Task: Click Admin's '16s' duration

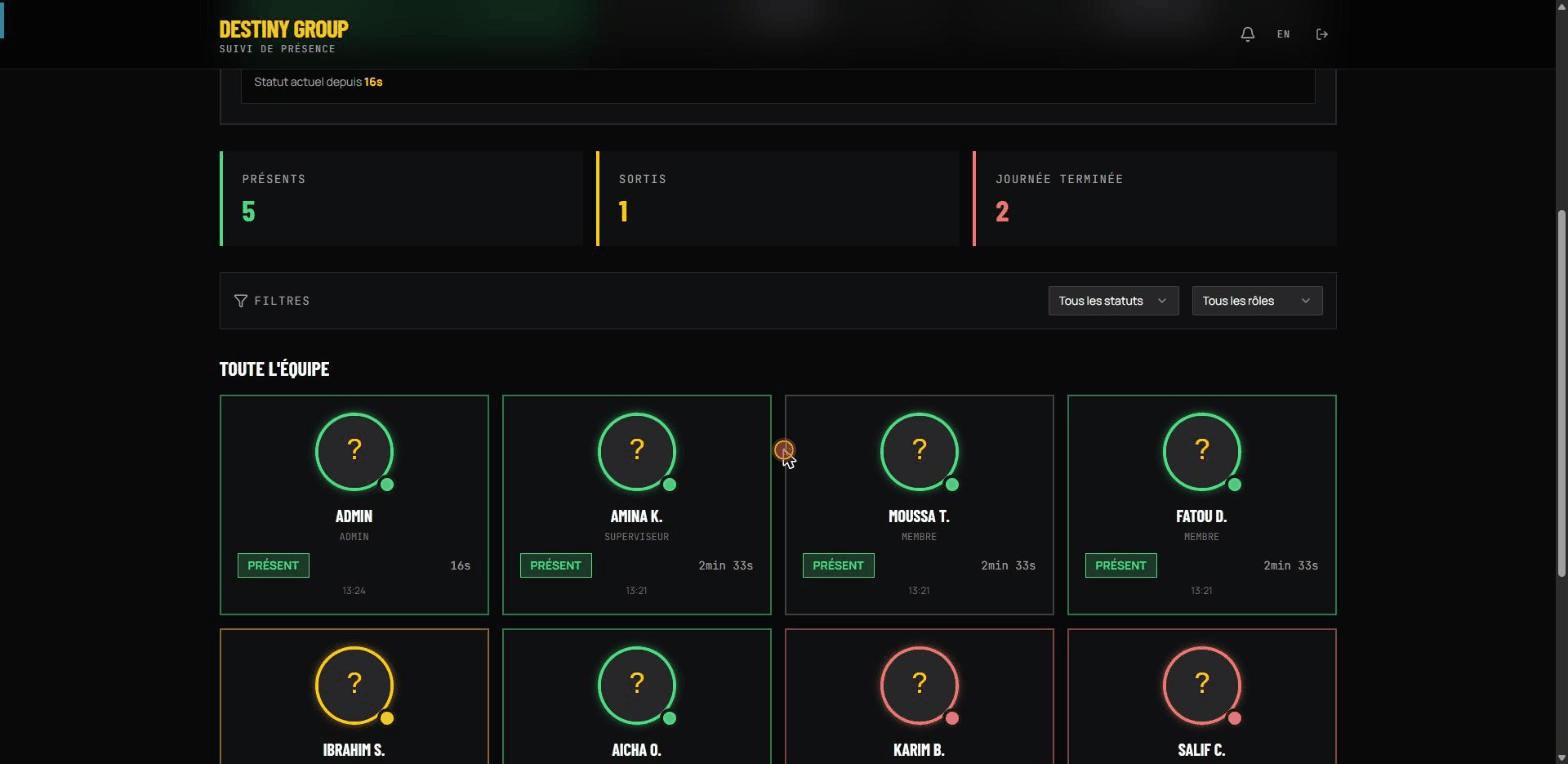Action: 460,566
